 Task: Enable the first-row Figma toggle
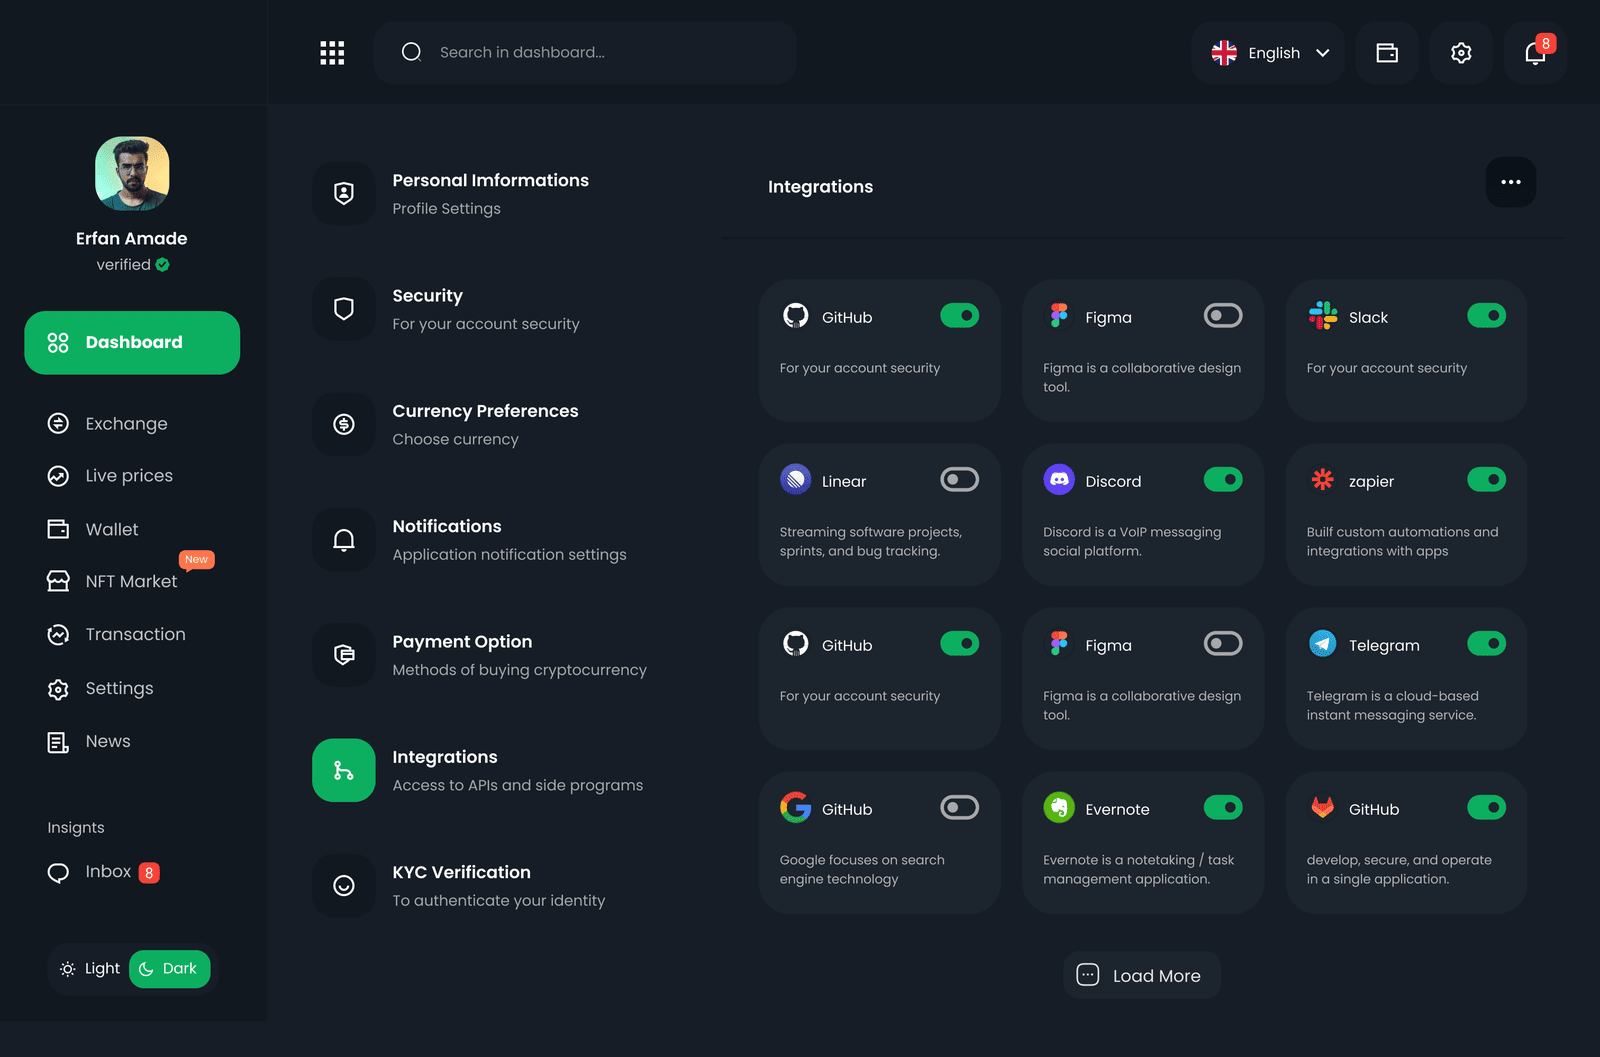coord(1223,316)
